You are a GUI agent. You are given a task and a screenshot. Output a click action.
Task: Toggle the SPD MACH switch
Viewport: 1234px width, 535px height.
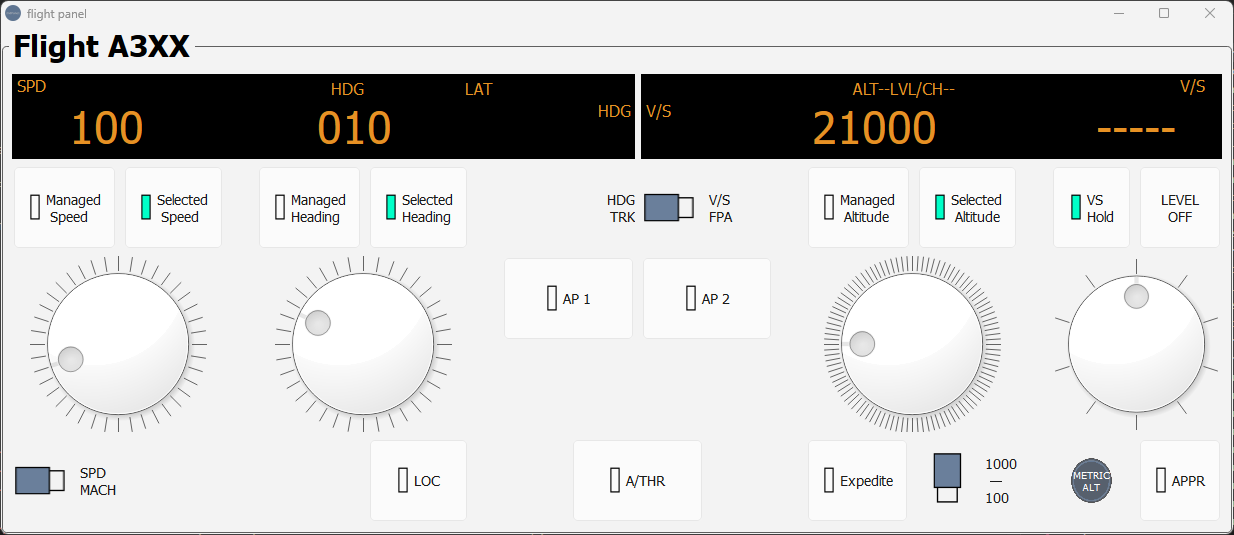40,480
